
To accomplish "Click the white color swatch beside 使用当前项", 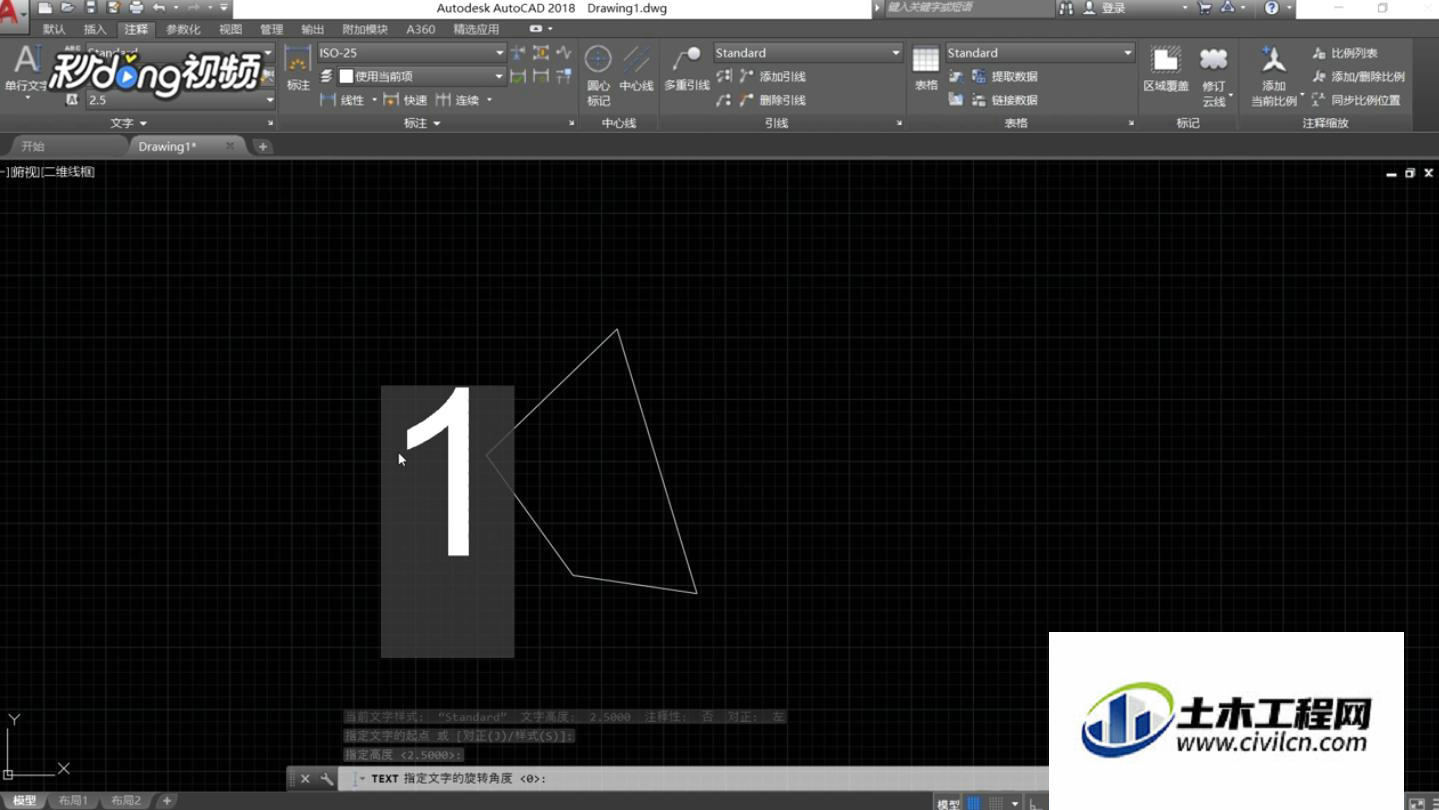I will pyautogui.click(x=346, y=76).
